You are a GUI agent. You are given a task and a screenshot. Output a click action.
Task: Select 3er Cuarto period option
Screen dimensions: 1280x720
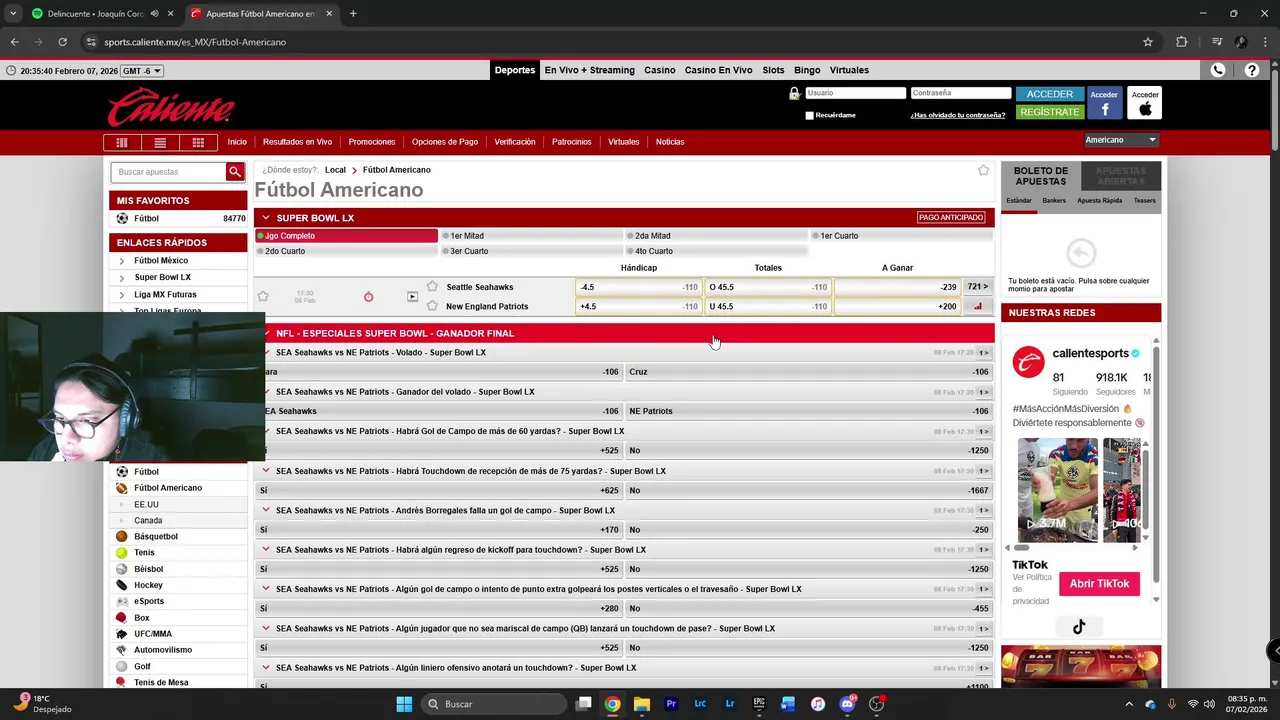pyautogui.click(x=531, y=251)
